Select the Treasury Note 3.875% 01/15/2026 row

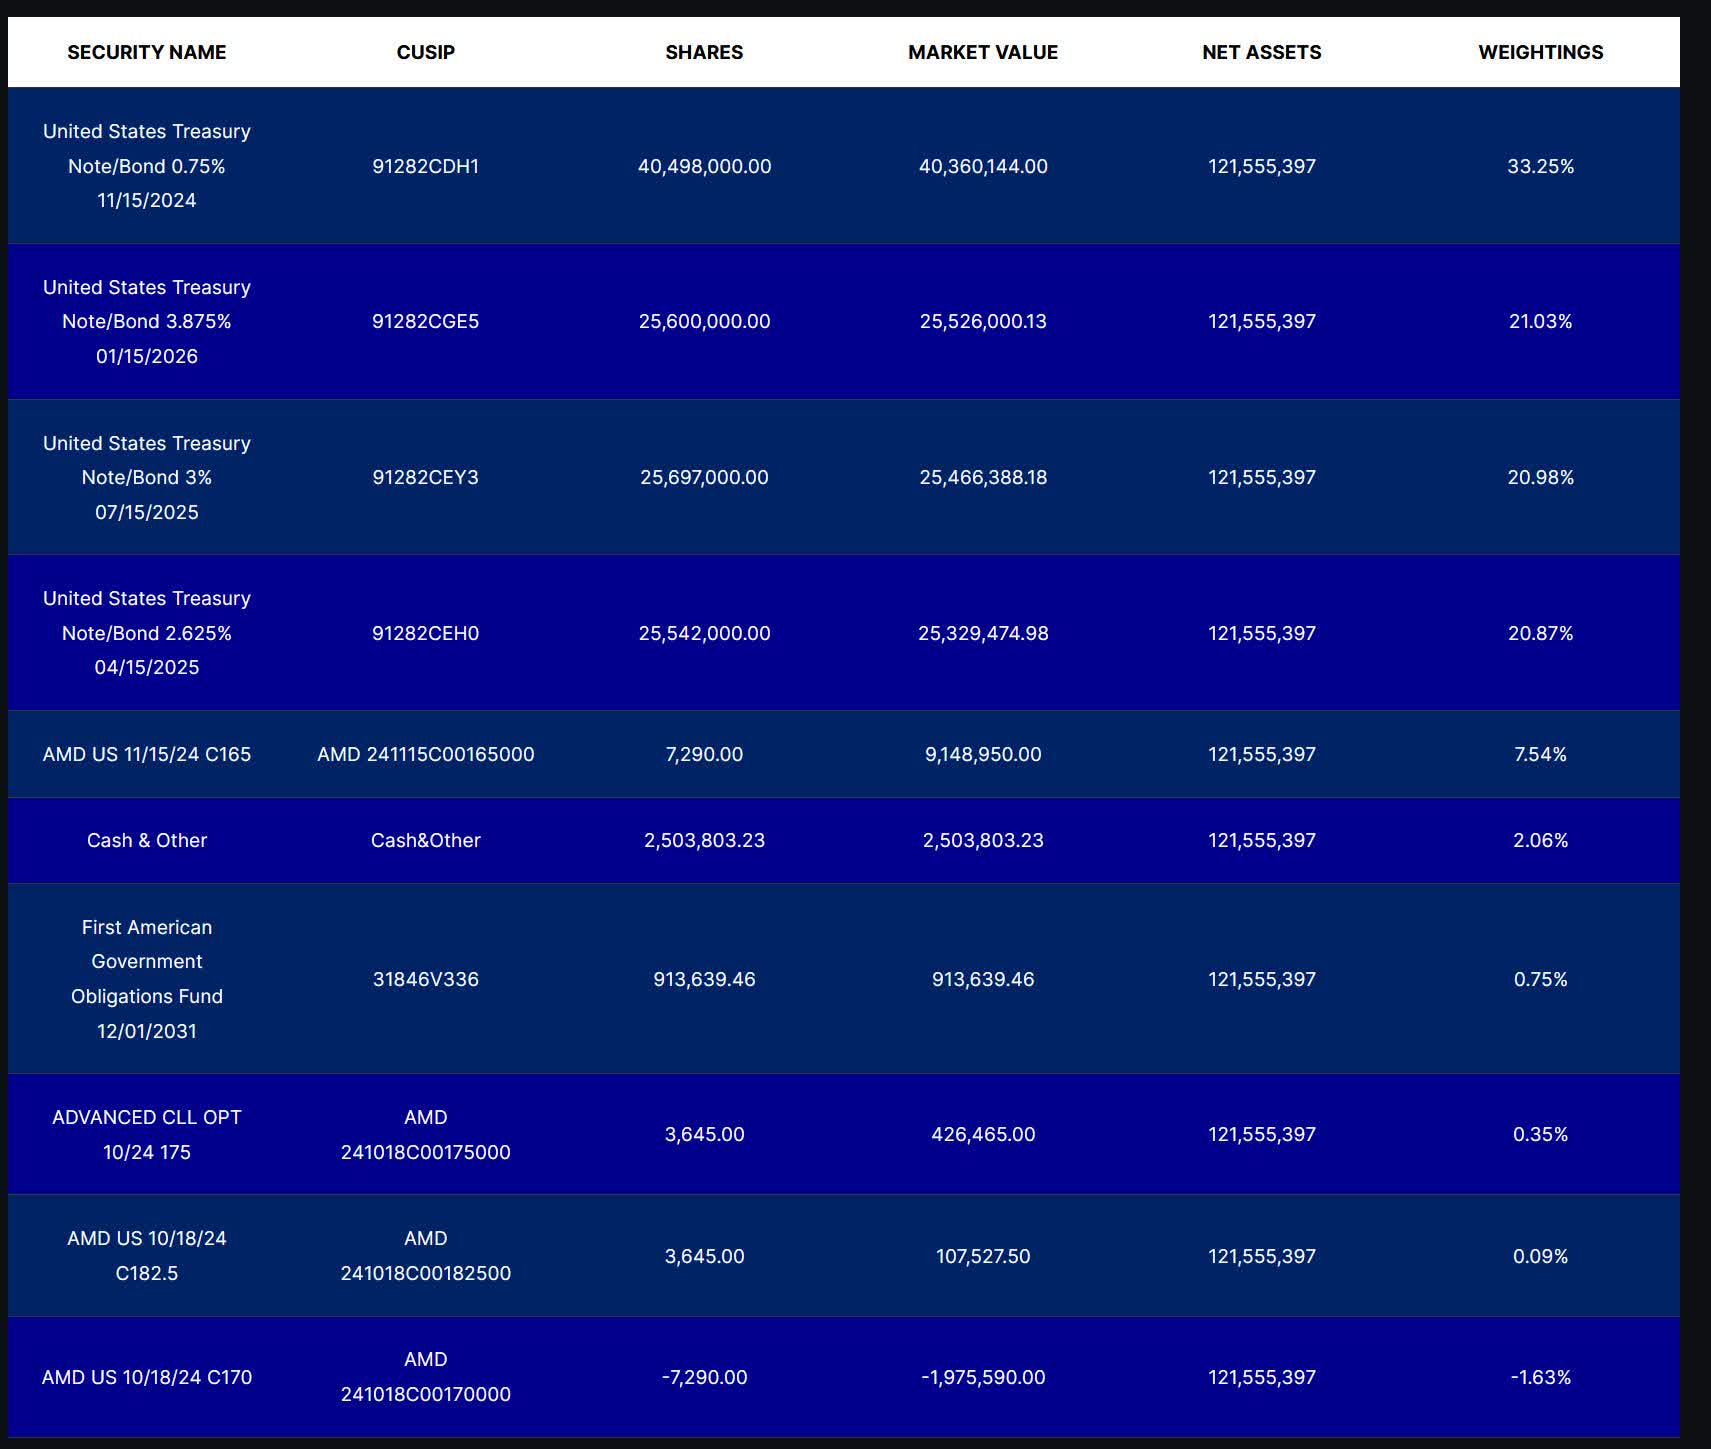pyautogui.click(x=855, y=321)
